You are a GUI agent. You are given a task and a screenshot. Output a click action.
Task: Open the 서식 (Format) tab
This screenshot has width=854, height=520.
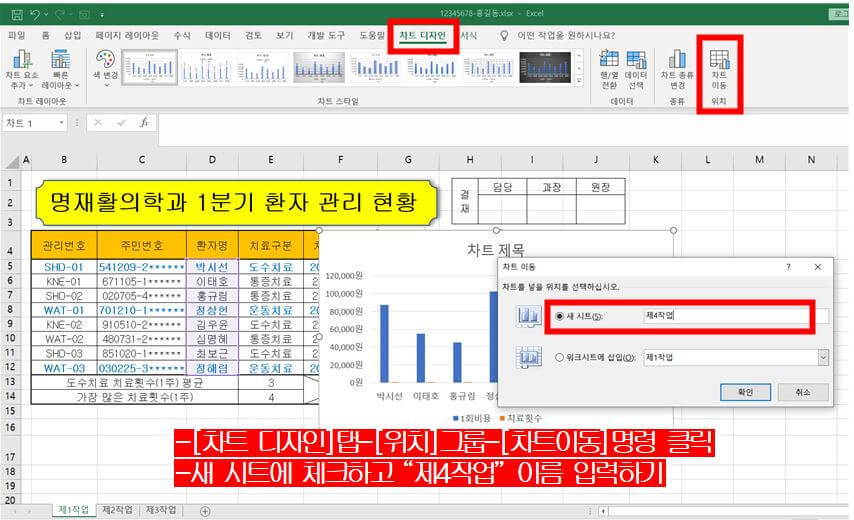469,36
